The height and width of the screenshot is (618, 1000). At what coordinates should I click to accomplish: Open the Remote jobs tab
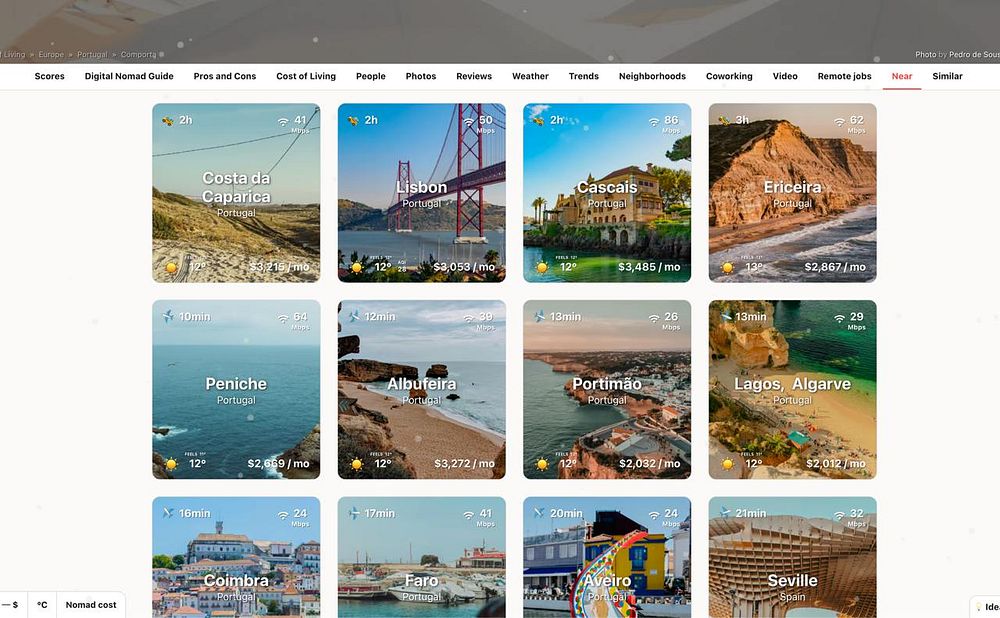pos(844,76)
